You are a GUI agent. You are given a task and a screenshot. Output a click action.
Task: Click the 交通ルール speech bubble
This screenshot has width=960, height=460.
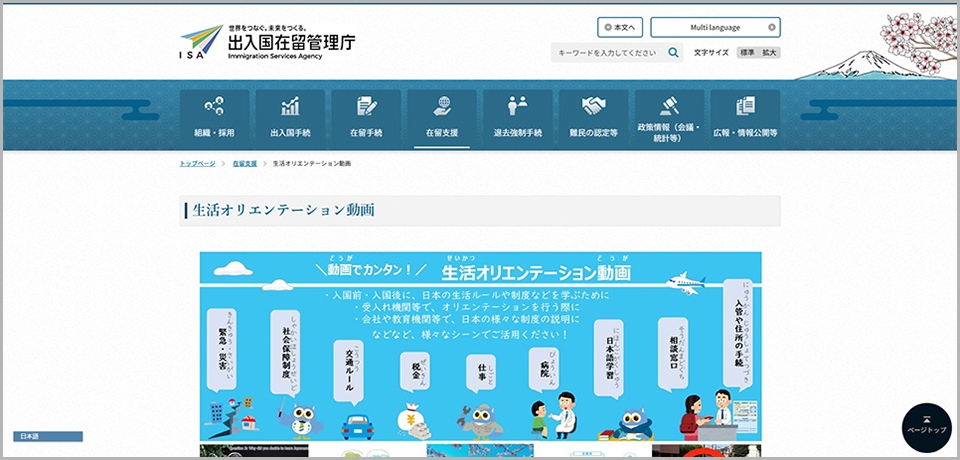(349, 371)
